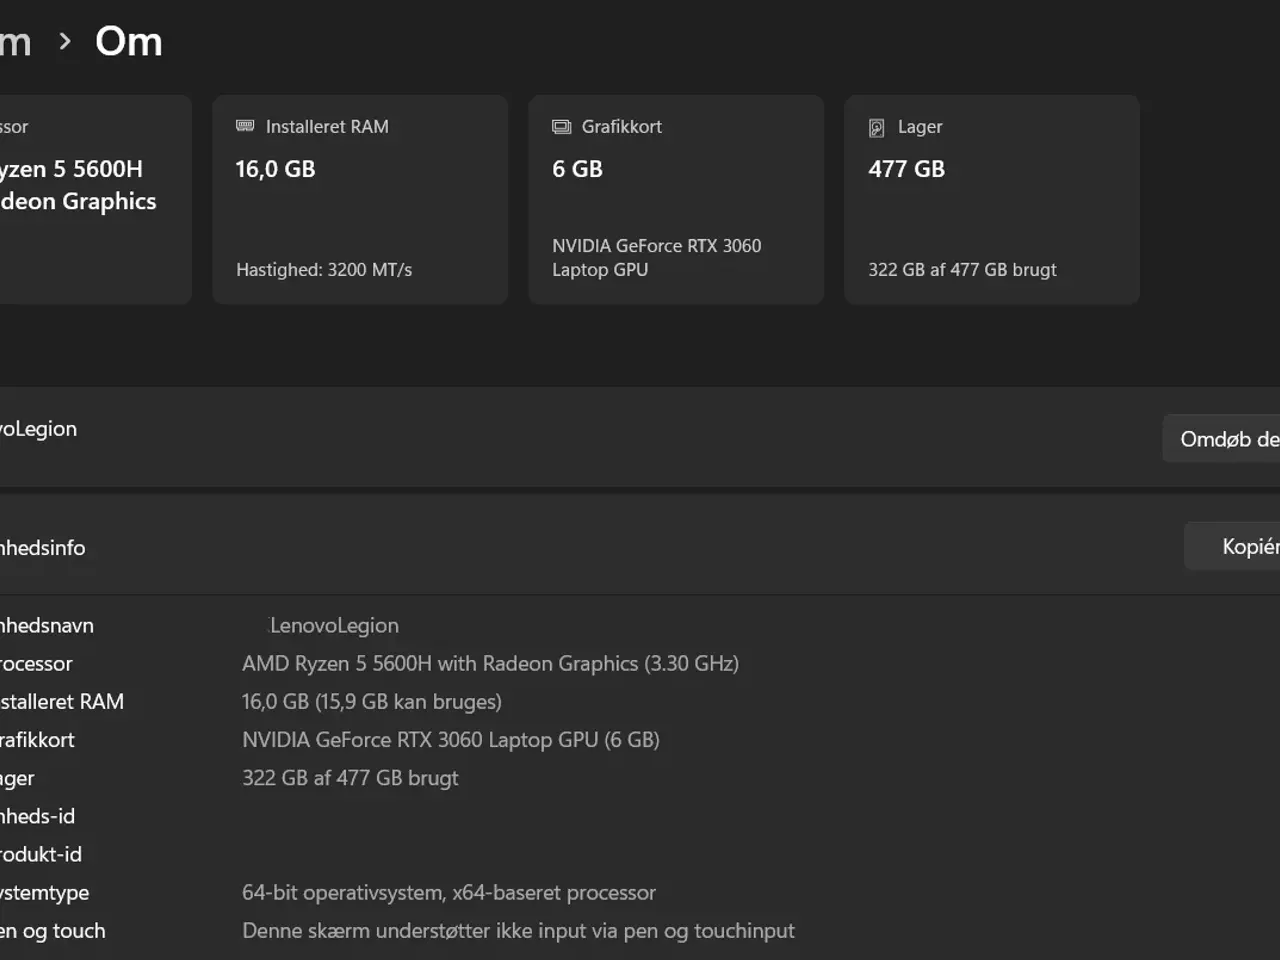Click the '477 GB' heading in Lager card
Image resolution: width=1280 pixels, height=960 pixels.
(x=907, y=169)
